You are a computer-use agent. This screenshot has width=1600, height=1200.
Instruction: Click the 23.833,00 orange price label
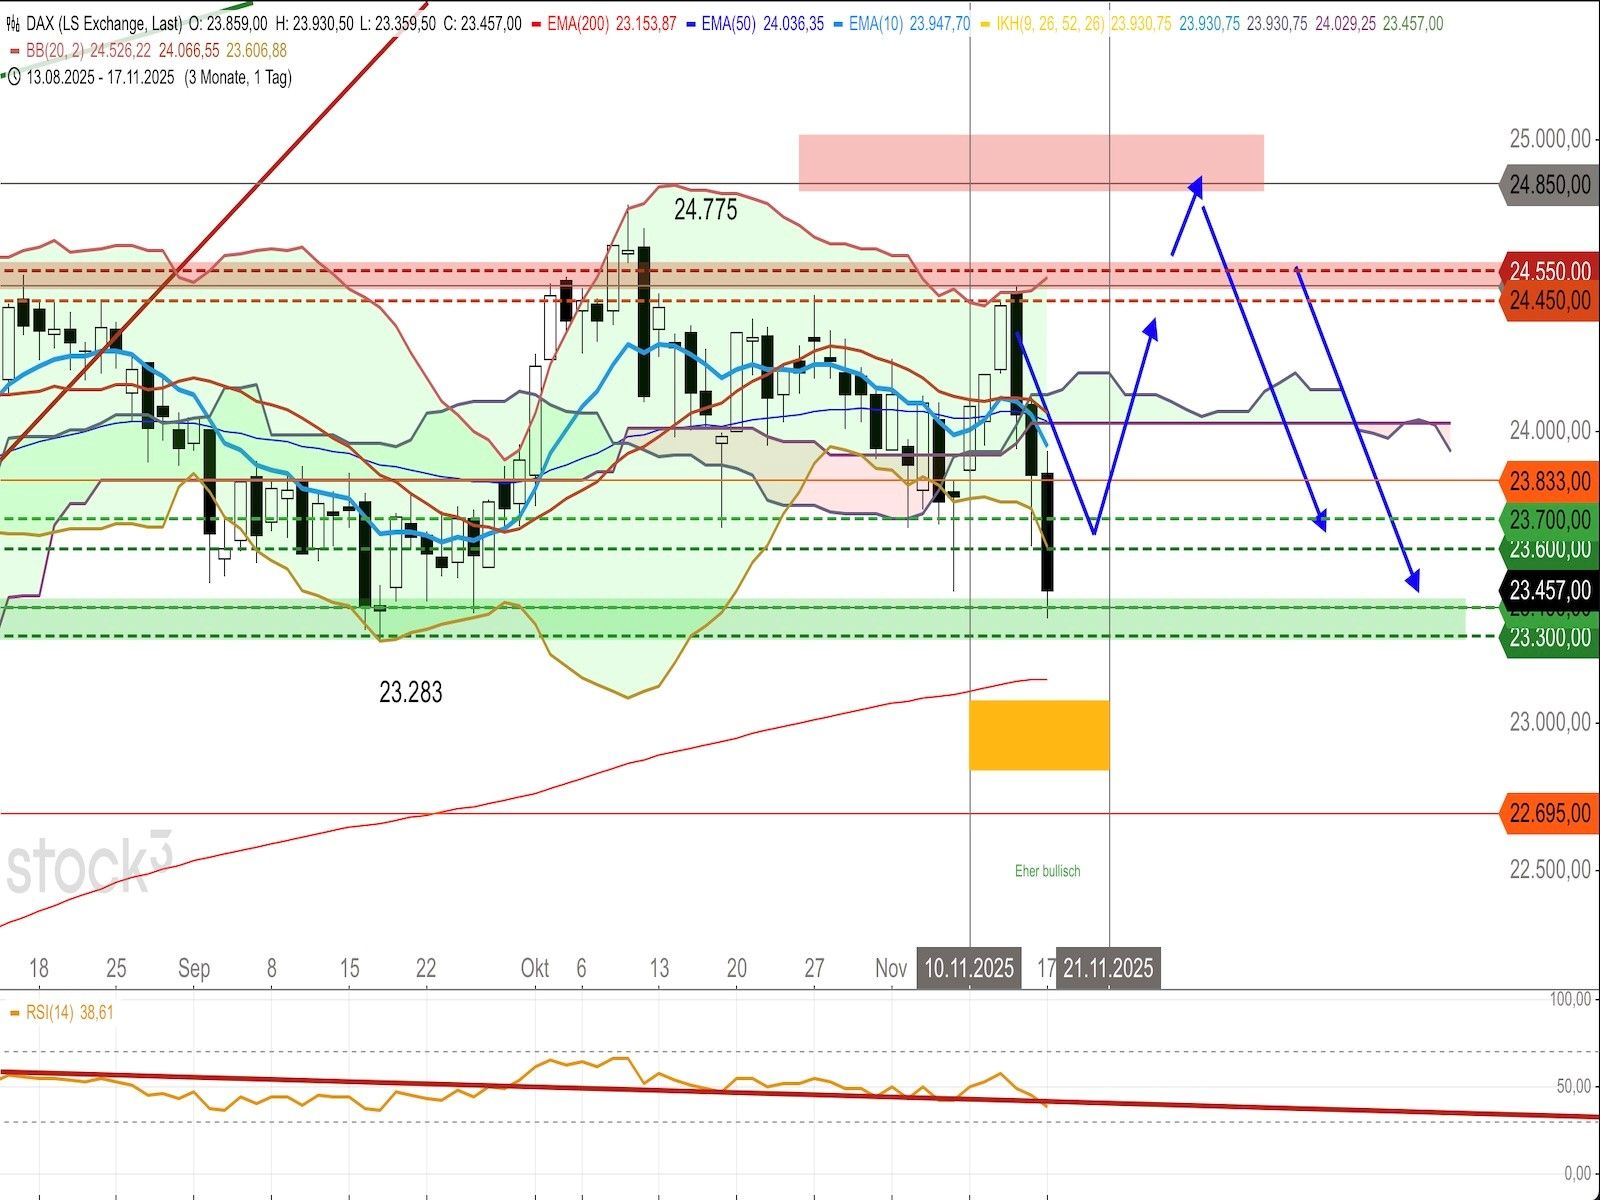1548,481
